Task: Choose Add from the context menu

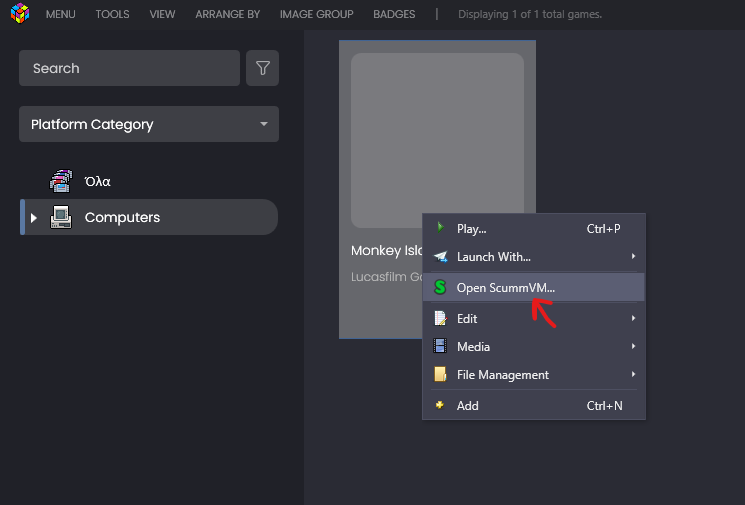Action: click(468, 405)
